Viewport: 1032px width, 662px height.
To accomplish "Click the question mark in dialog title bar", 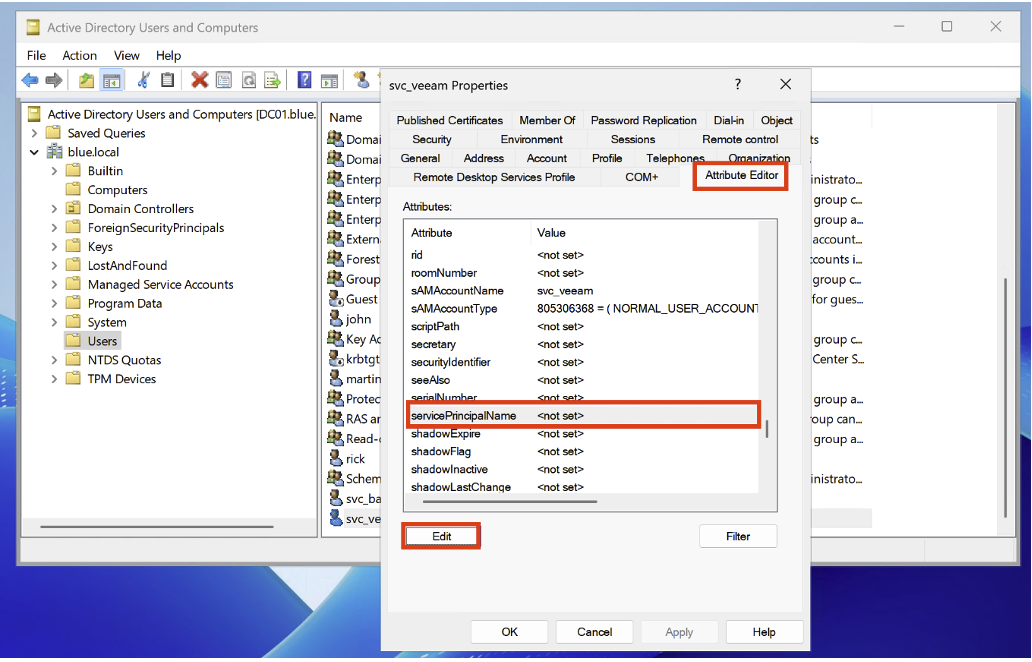I will pos(738,85).
